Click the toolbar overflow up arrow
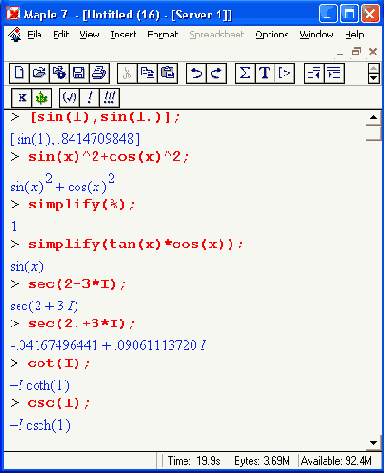384x473 pixels. click(374, 69)
